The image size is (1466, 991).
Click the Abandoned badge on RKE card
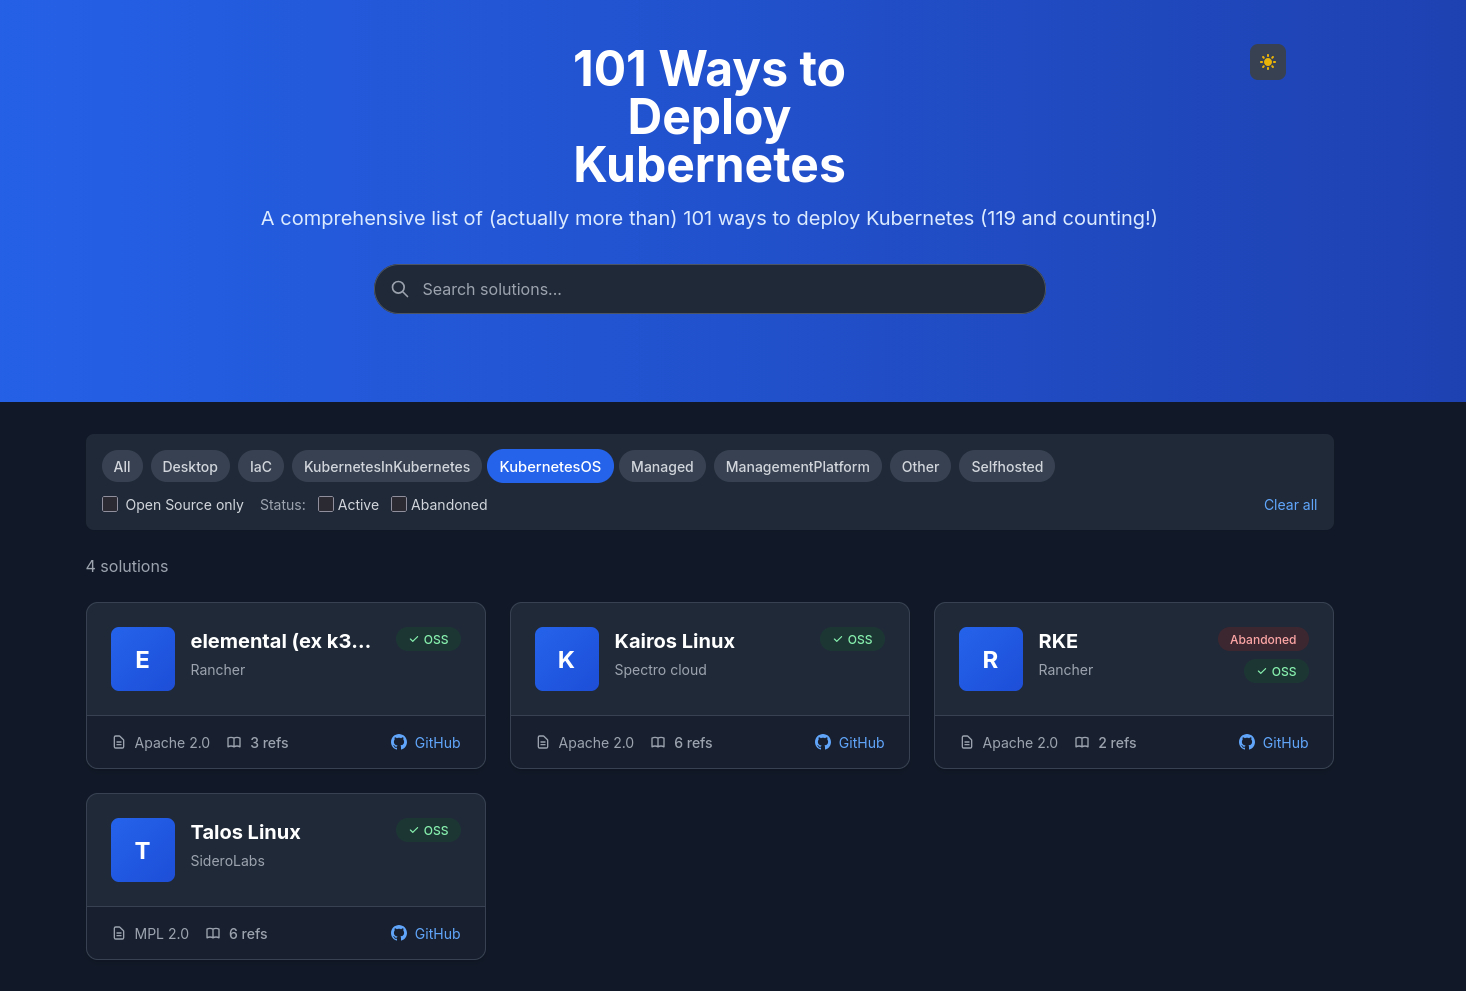tap(1262, 640)
